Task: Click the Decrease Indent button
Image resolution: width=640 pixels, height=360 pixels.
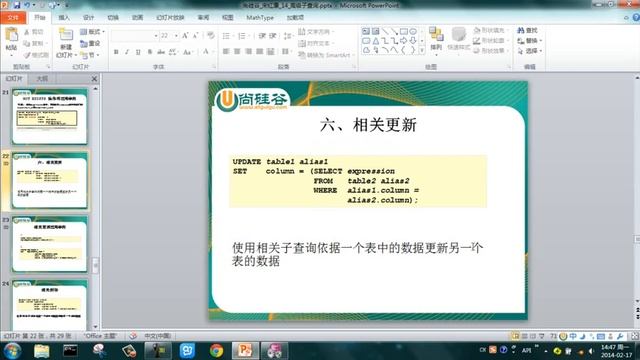Action: [262, 36]
